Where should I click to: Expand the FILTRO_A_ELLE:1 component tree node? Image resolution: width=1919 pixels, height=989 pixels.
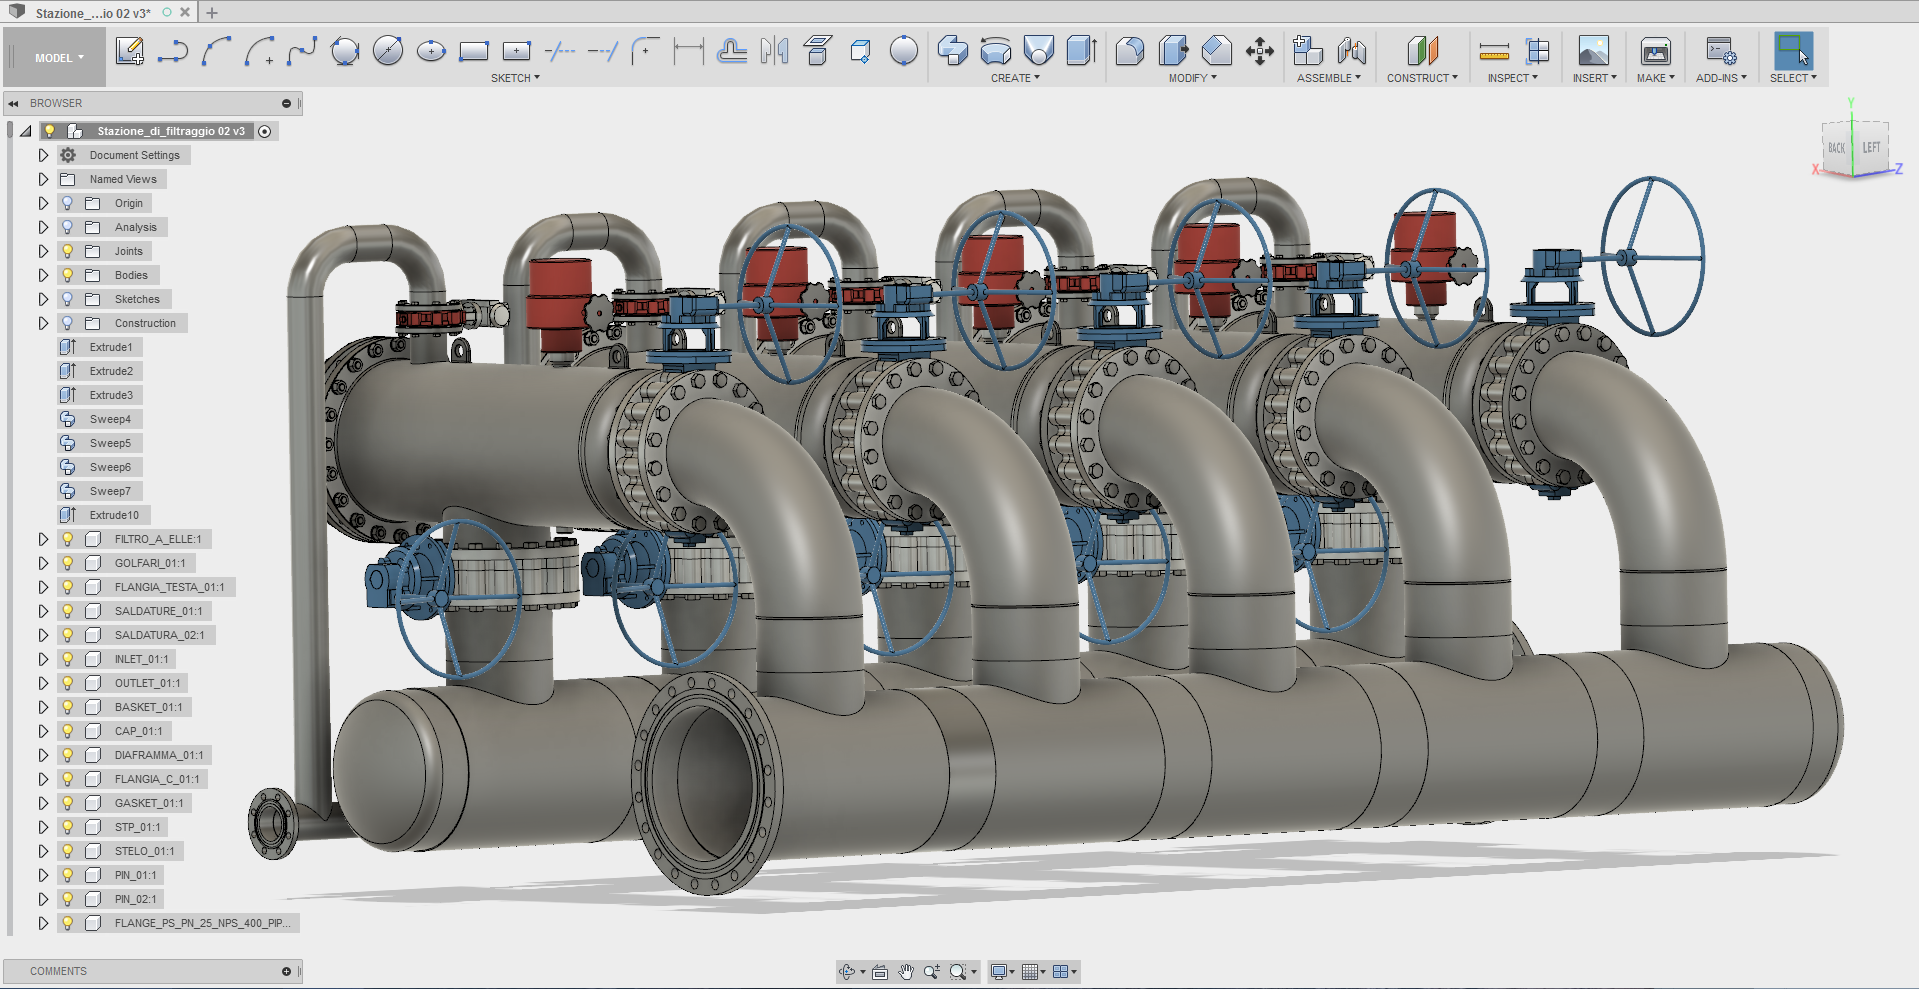tap(43, 539)
